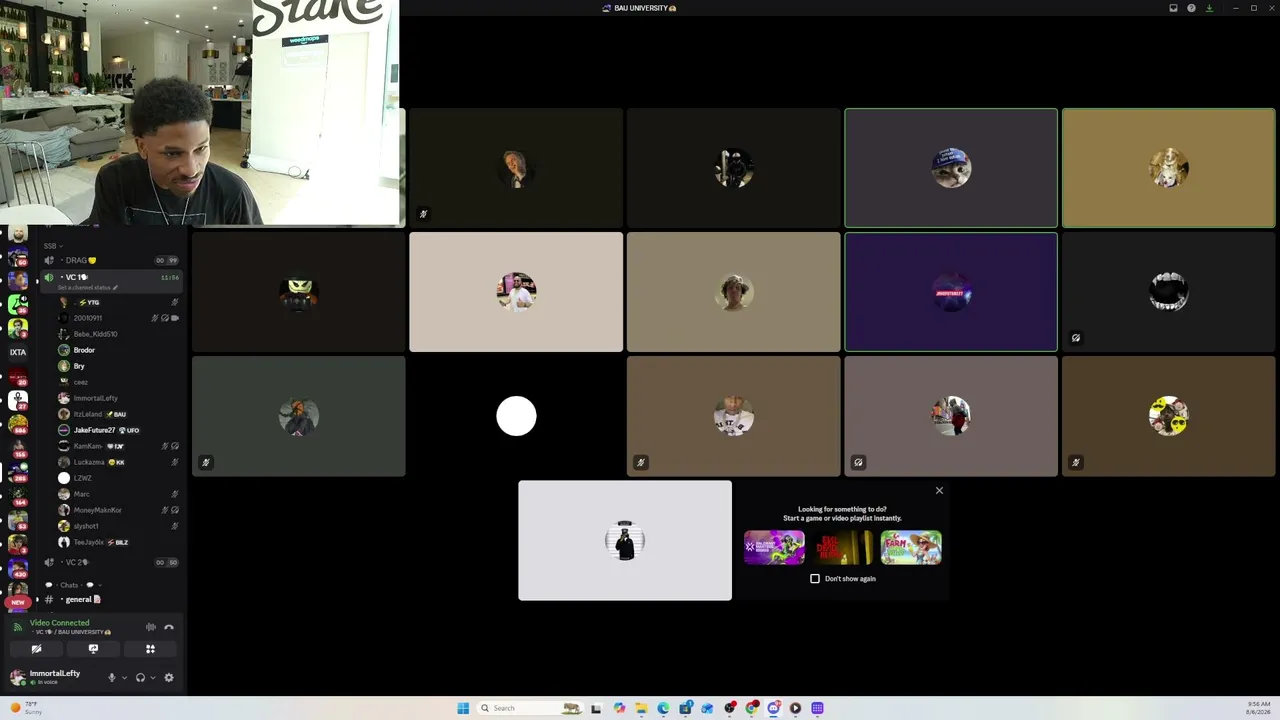
Task: Open the Discord help icon
Action: click(1191, 8)
